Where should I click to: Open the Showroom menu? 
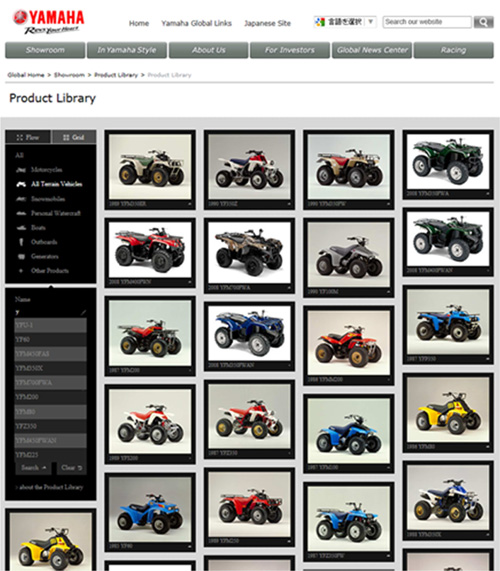[45, 50]
